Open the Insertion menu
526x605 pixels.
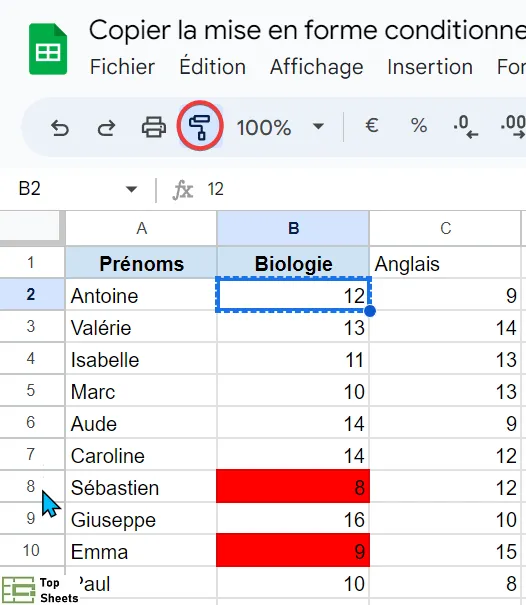430,67
